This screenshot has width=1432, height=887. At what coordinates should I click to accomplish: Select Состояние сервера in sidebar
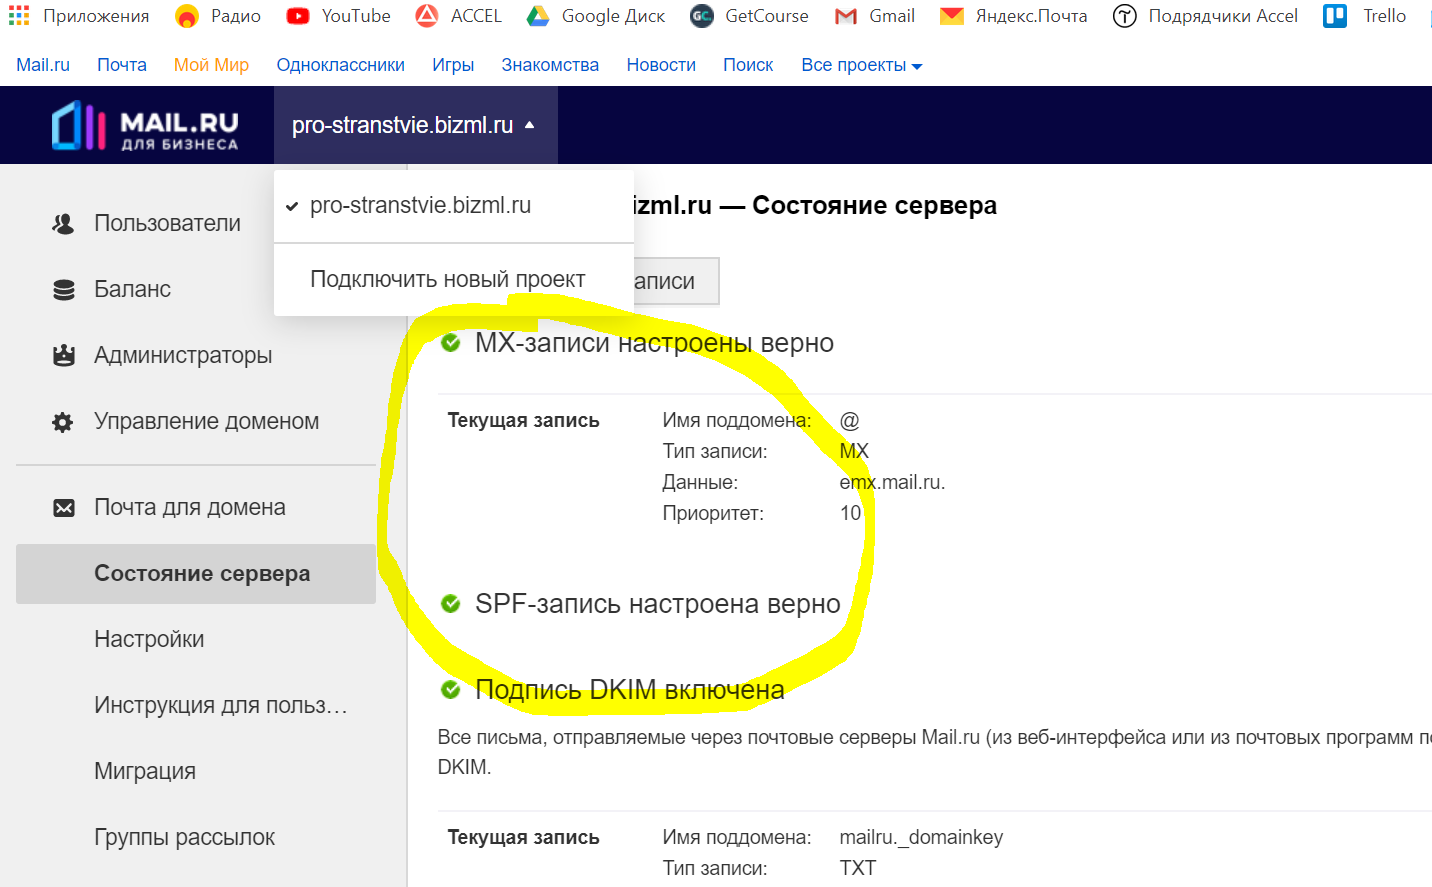(x=201, y=574)
